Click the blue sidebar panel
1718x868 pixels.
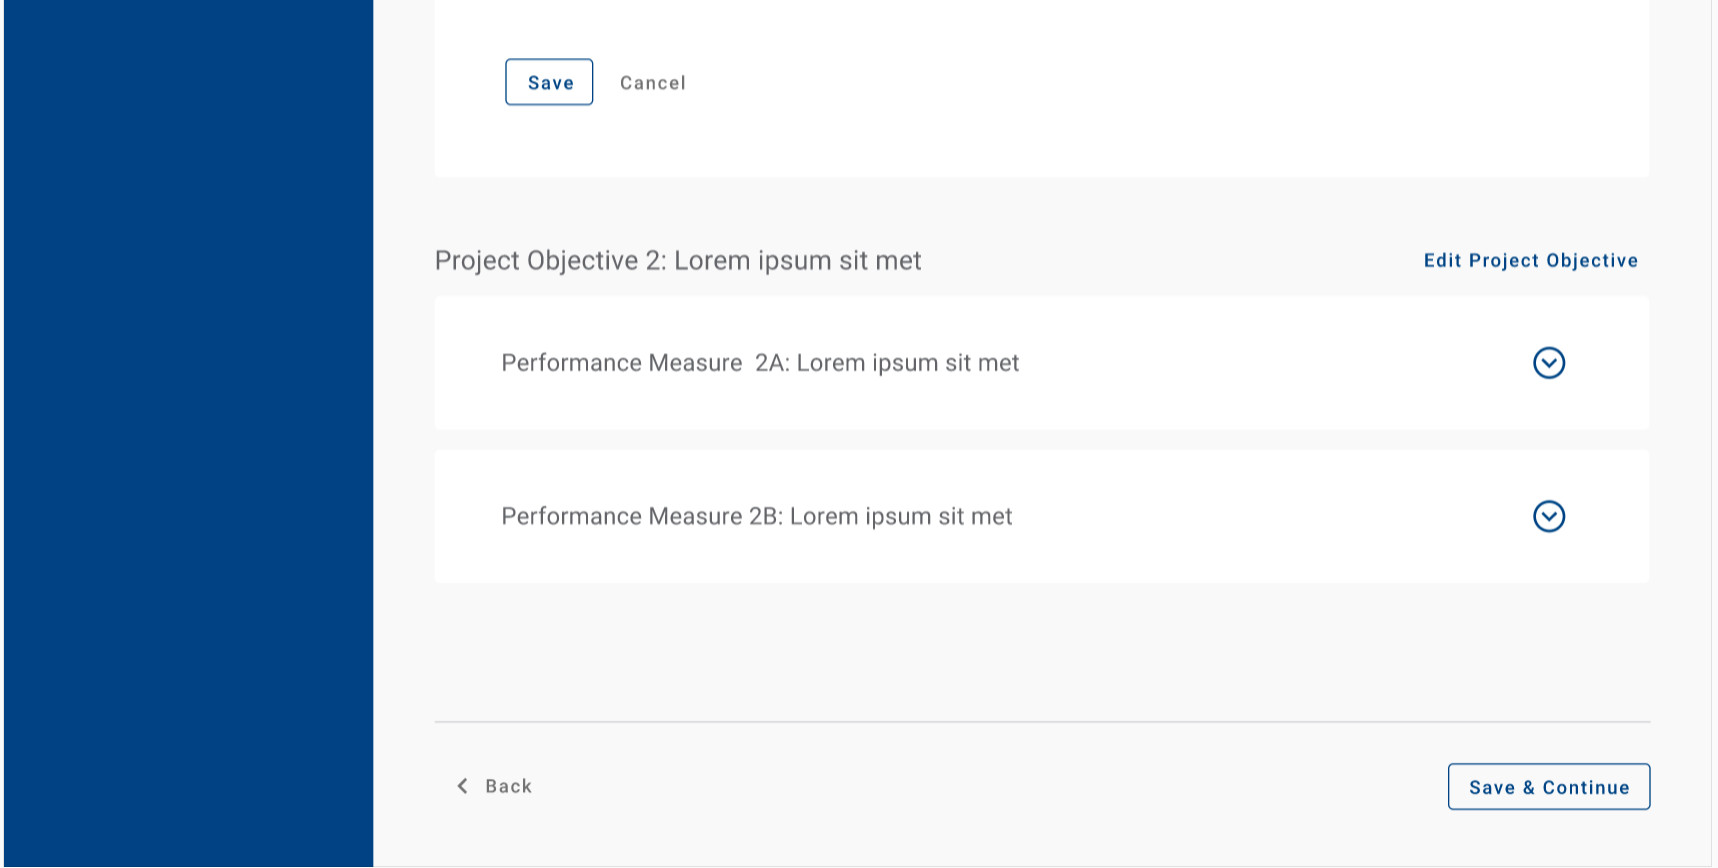tap(188, 434)
